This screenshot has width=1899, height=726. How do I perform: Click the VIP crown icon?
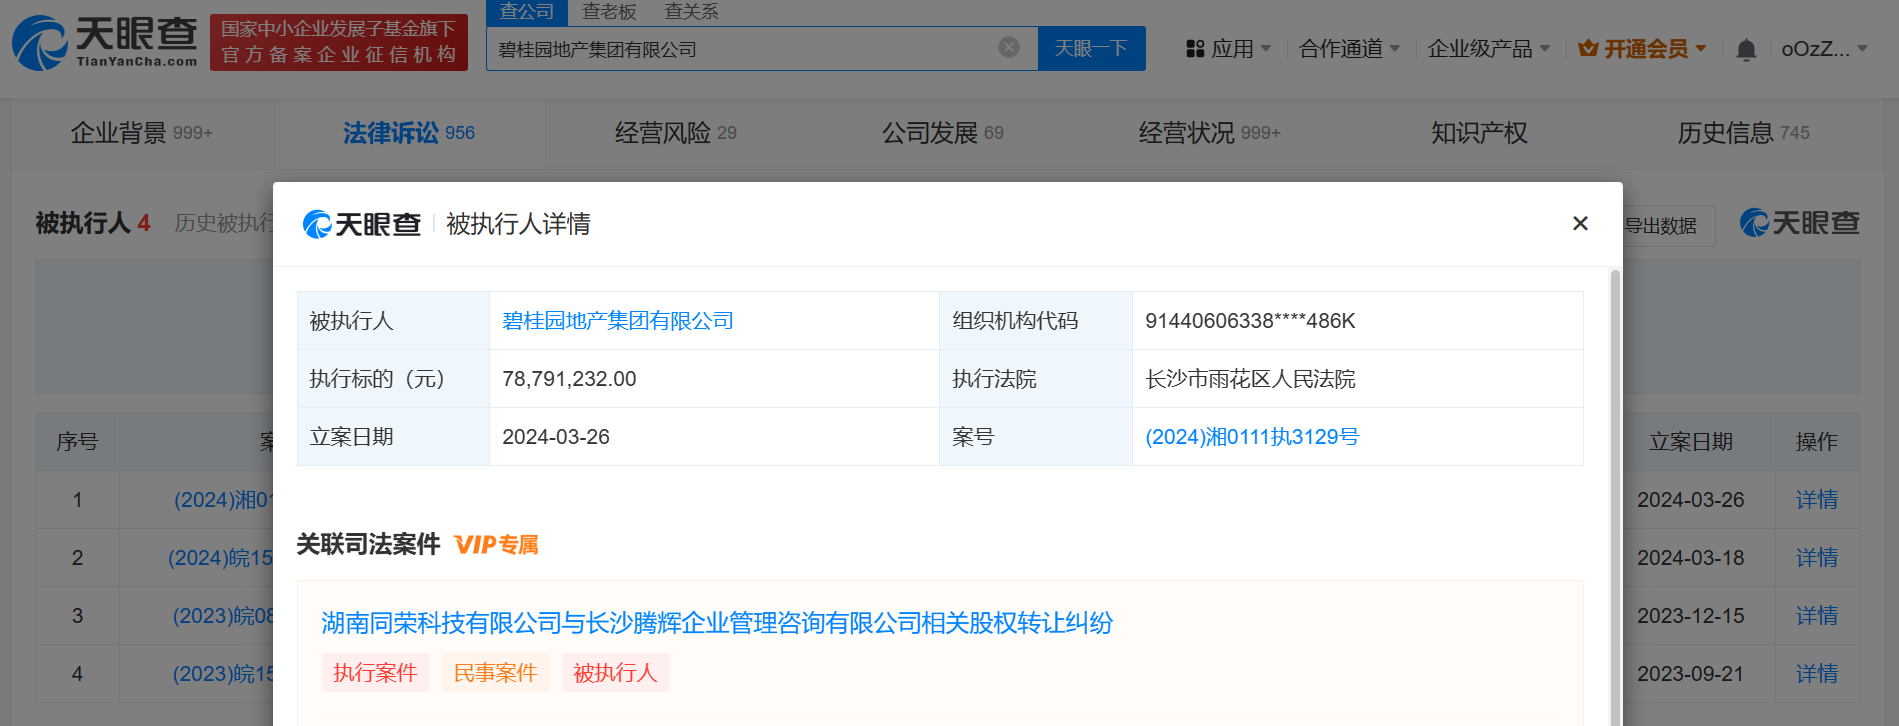[1588, 48]
